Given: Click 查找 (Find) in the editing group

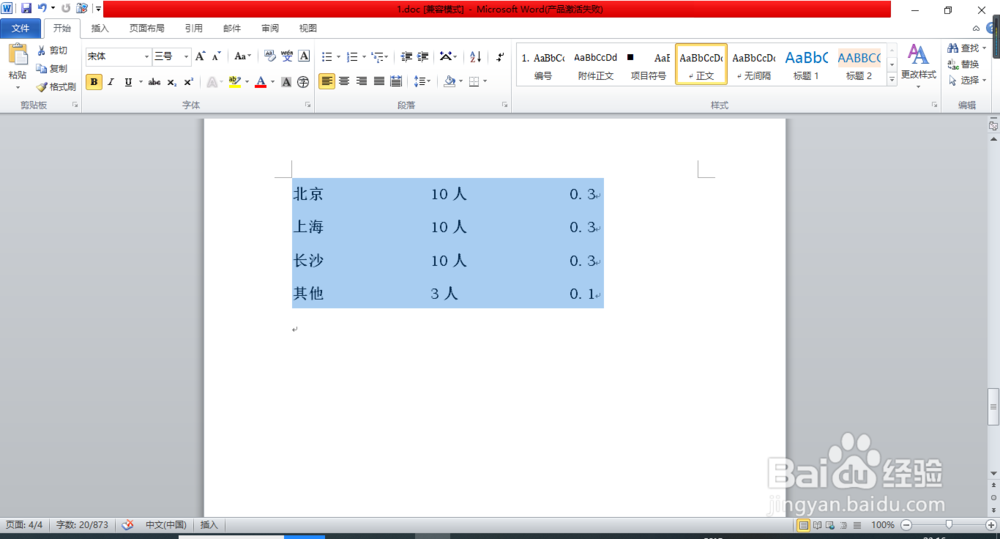Looking at the screenshot, I should [966, 48].
